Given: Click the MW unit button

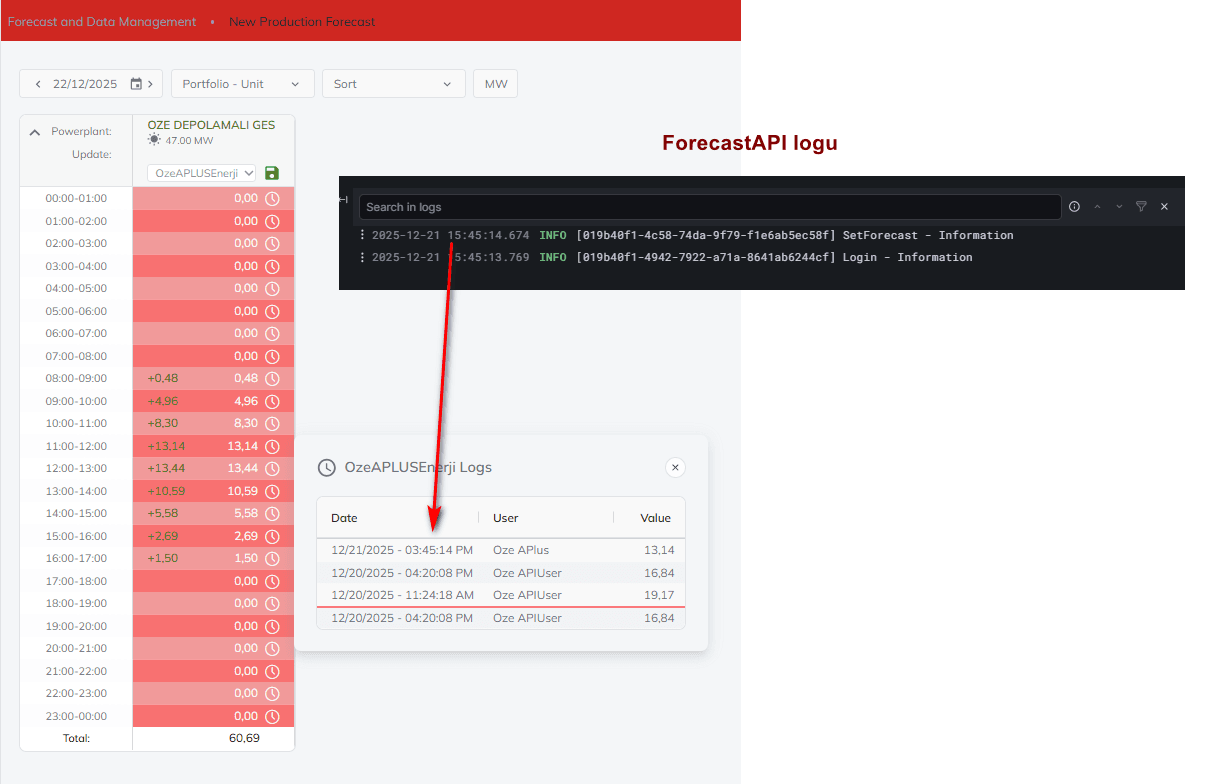Looking at the screenshot, I should click(x=495, y=84).
